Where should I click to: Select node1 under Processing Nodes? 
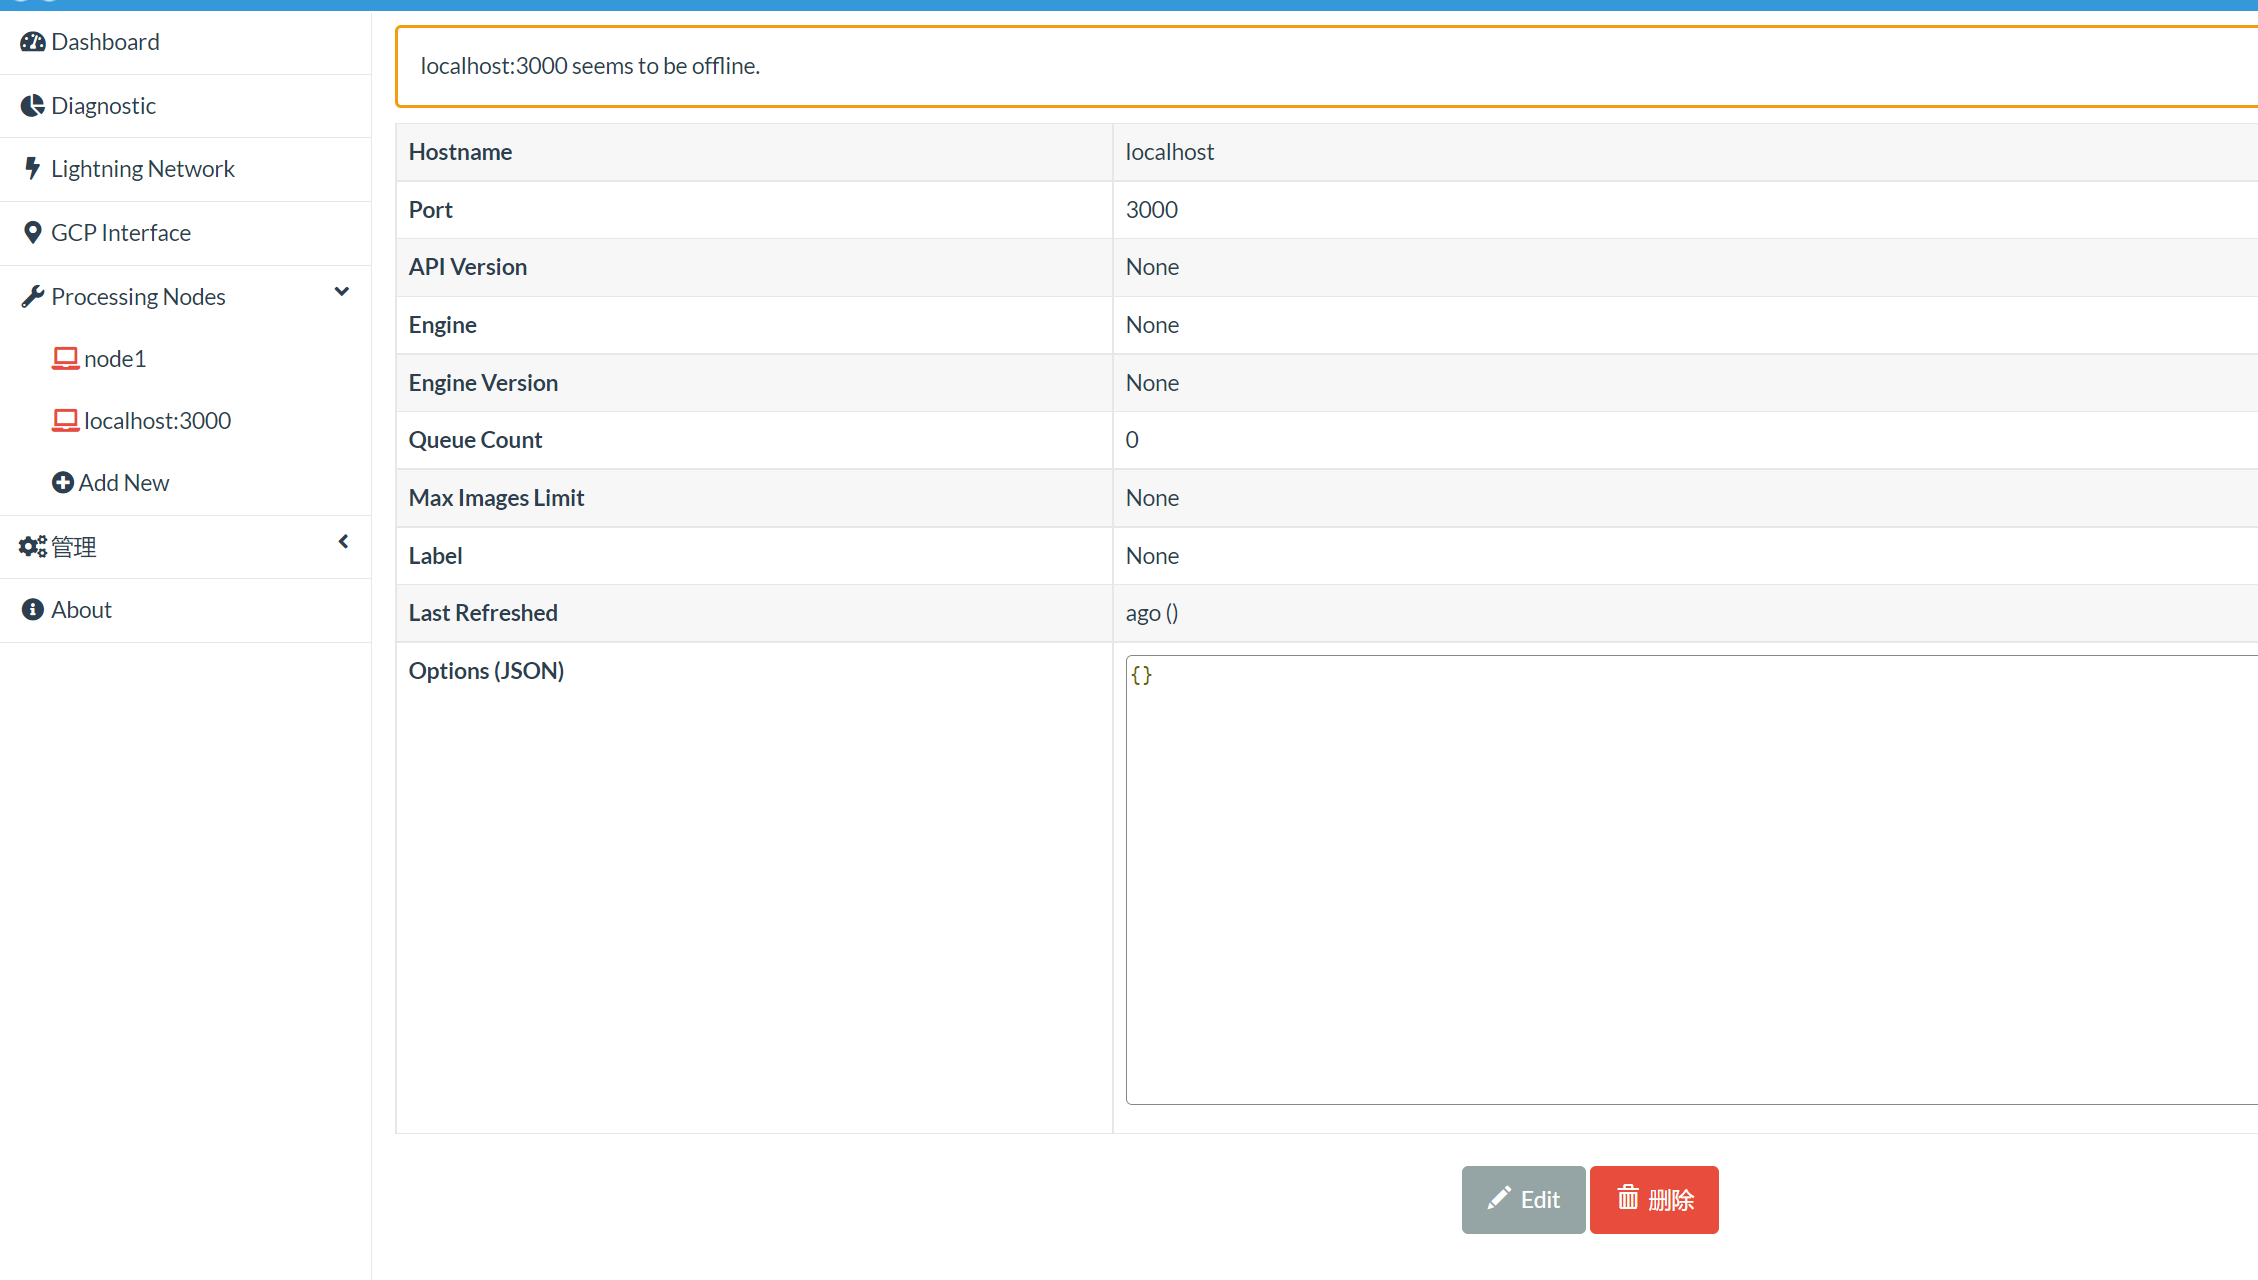pos(116,357)
